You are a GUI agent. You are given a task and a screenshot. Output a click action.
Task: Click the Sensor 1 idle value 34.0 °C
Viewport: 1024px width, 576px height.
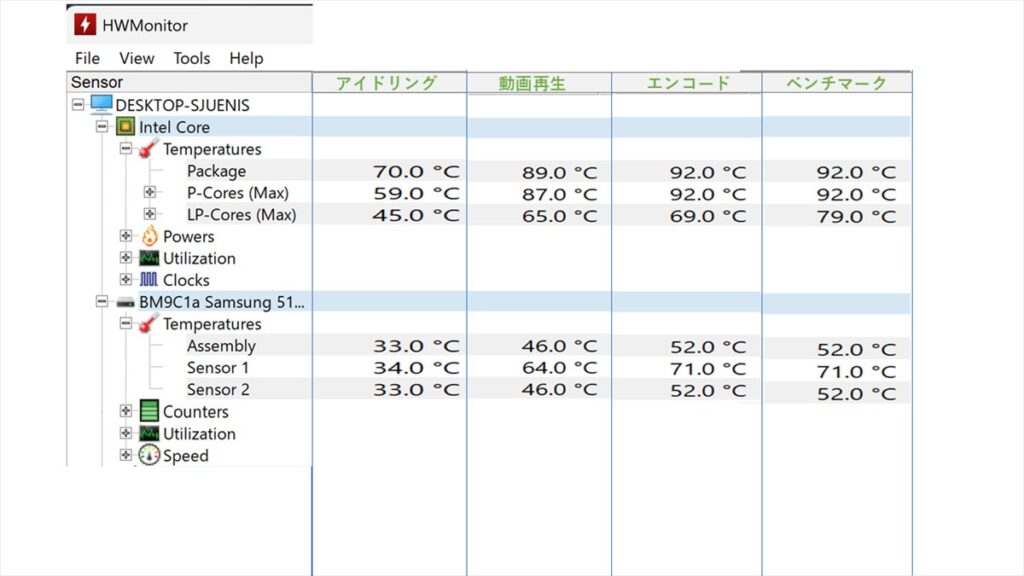(416, 368)
